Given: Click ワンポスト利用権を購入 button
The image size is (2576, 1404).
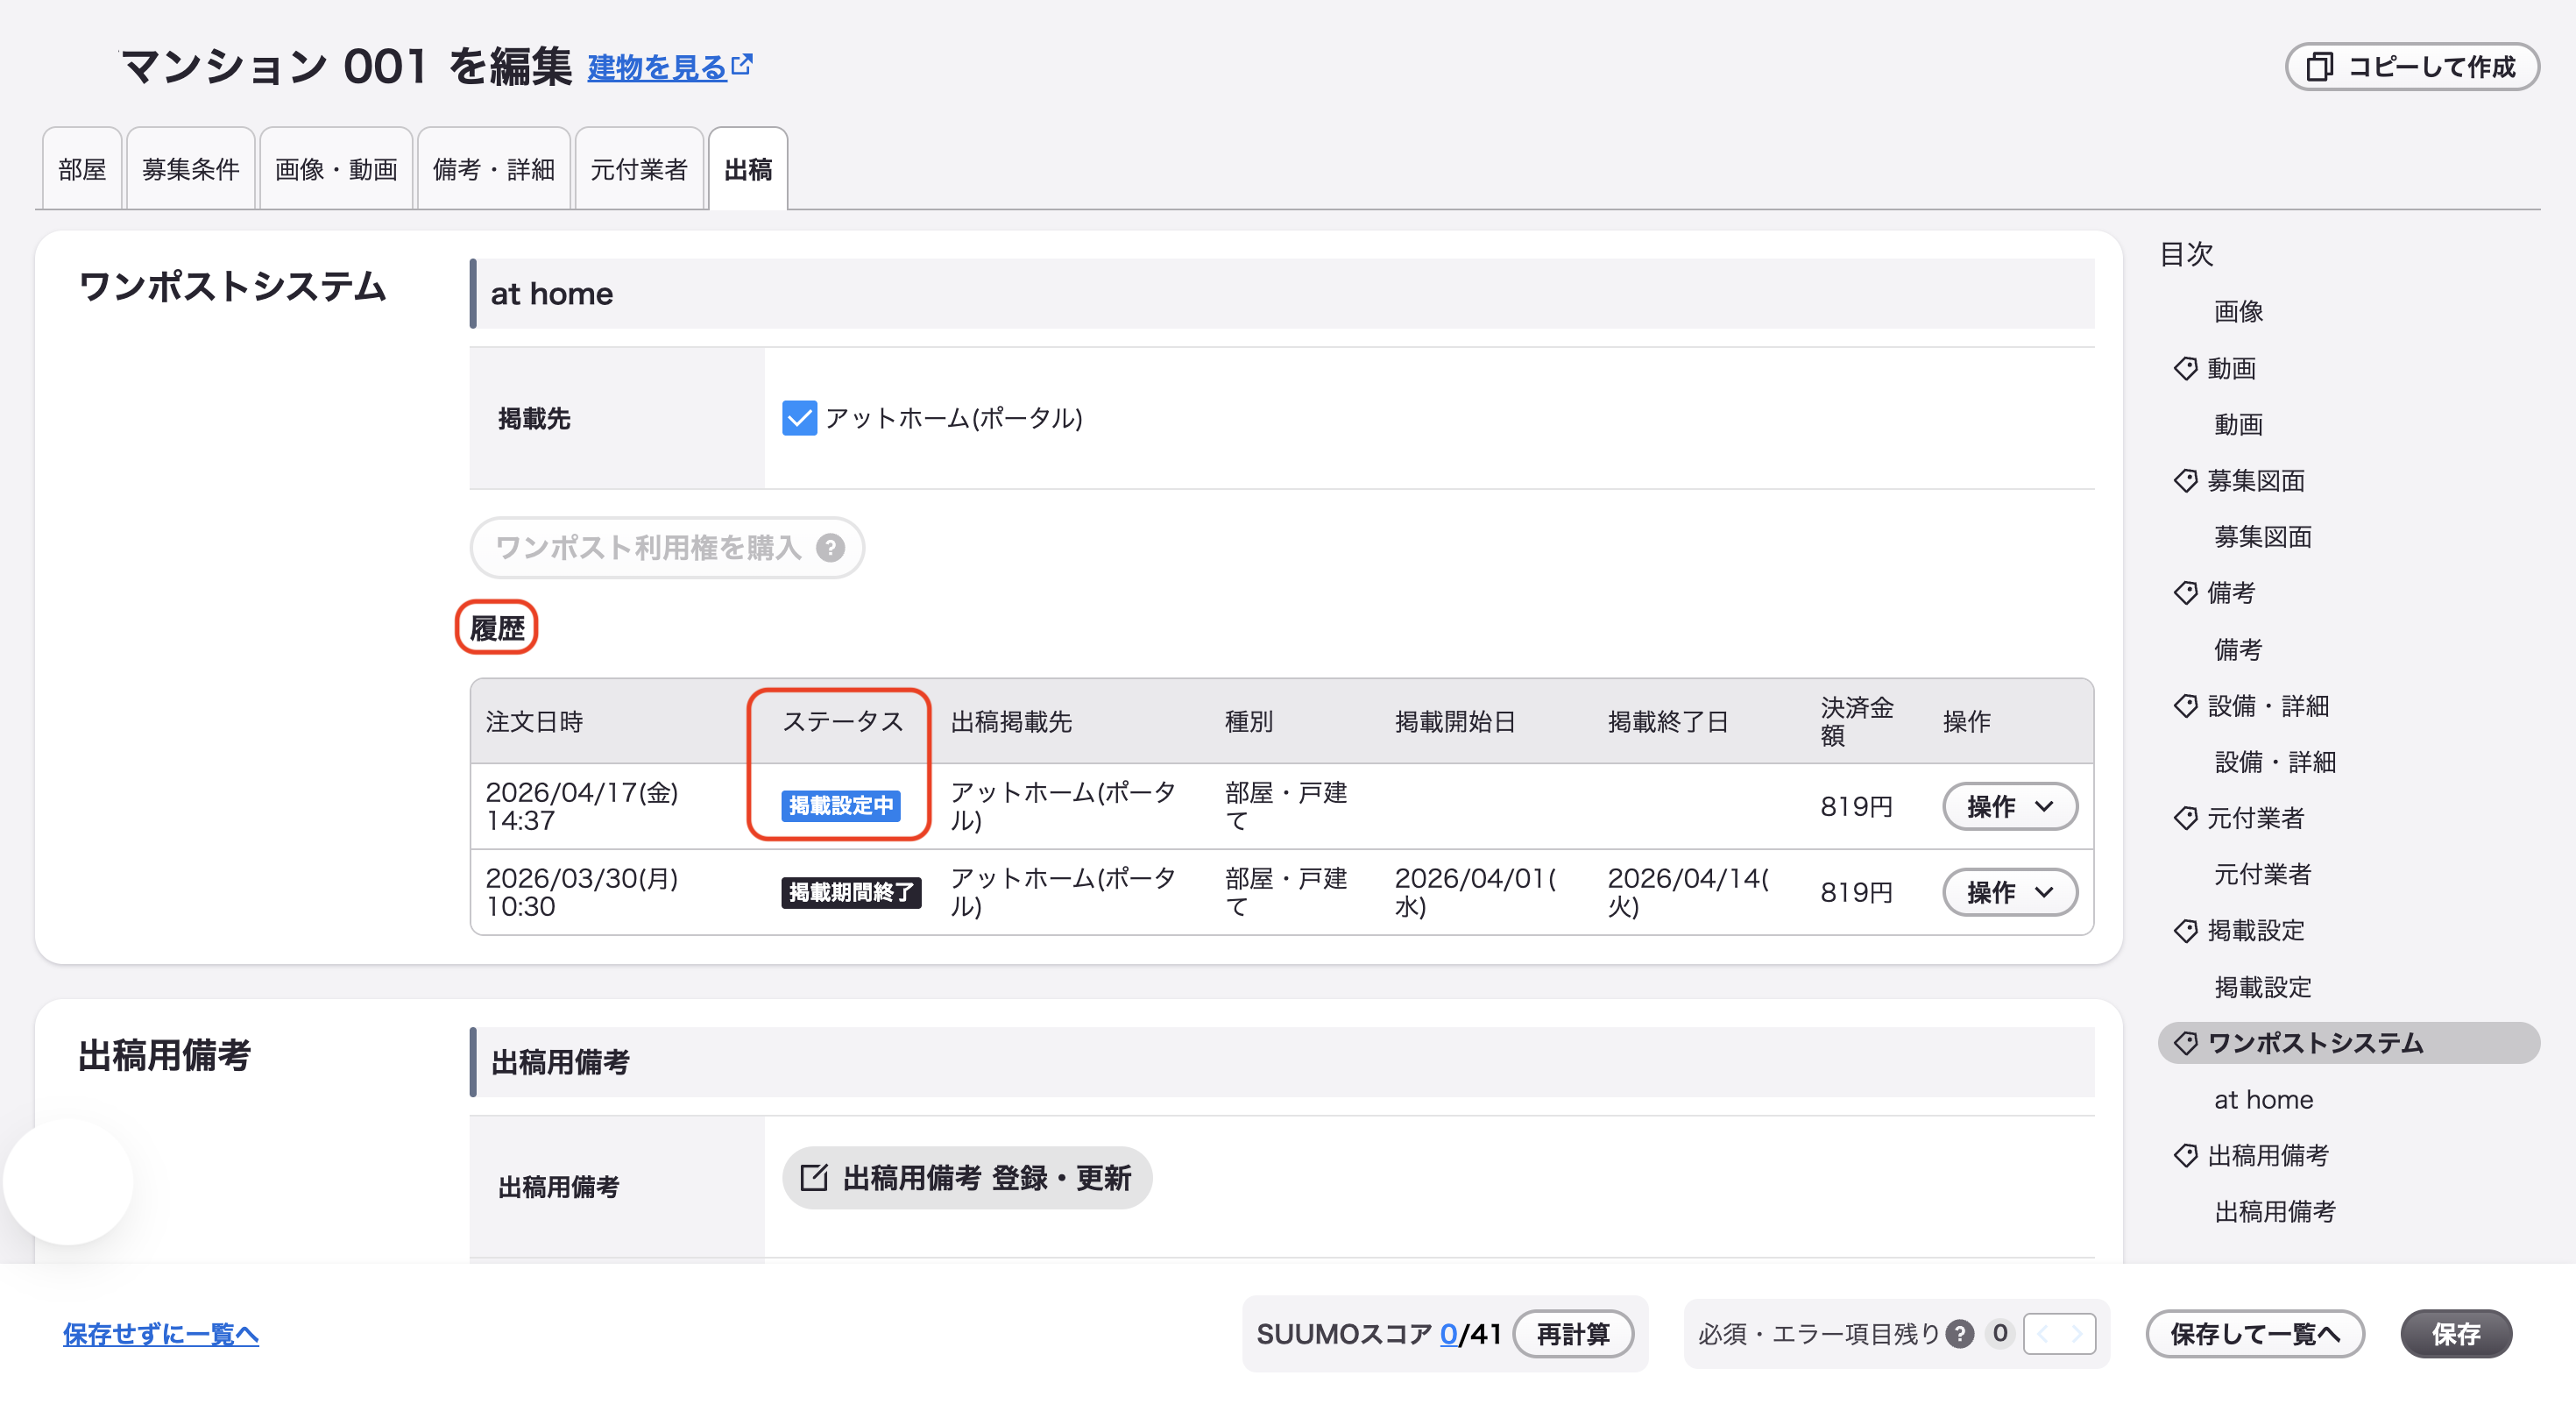Looking at the screenshot, I should point(667,548).
